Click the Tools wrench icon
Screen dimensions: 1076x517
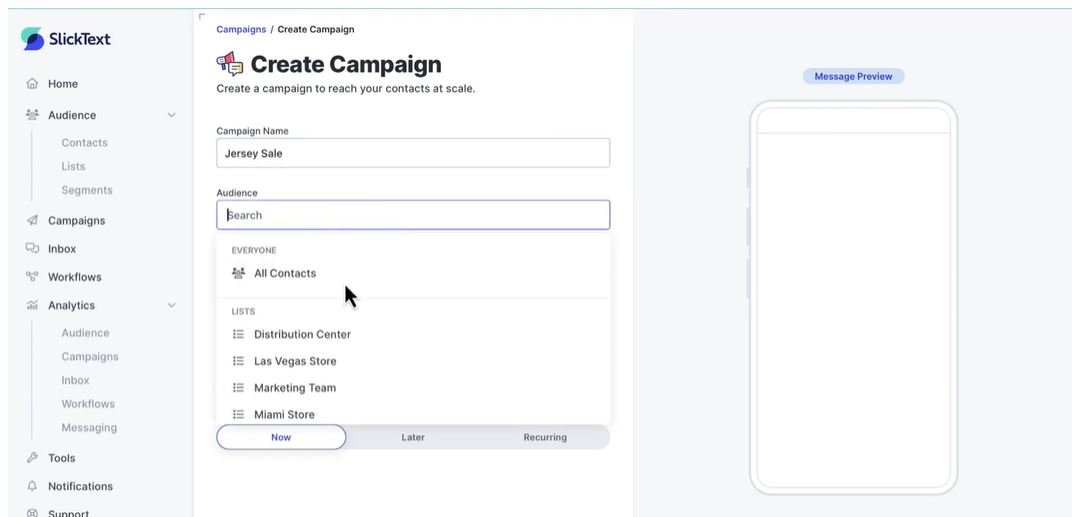32,458
